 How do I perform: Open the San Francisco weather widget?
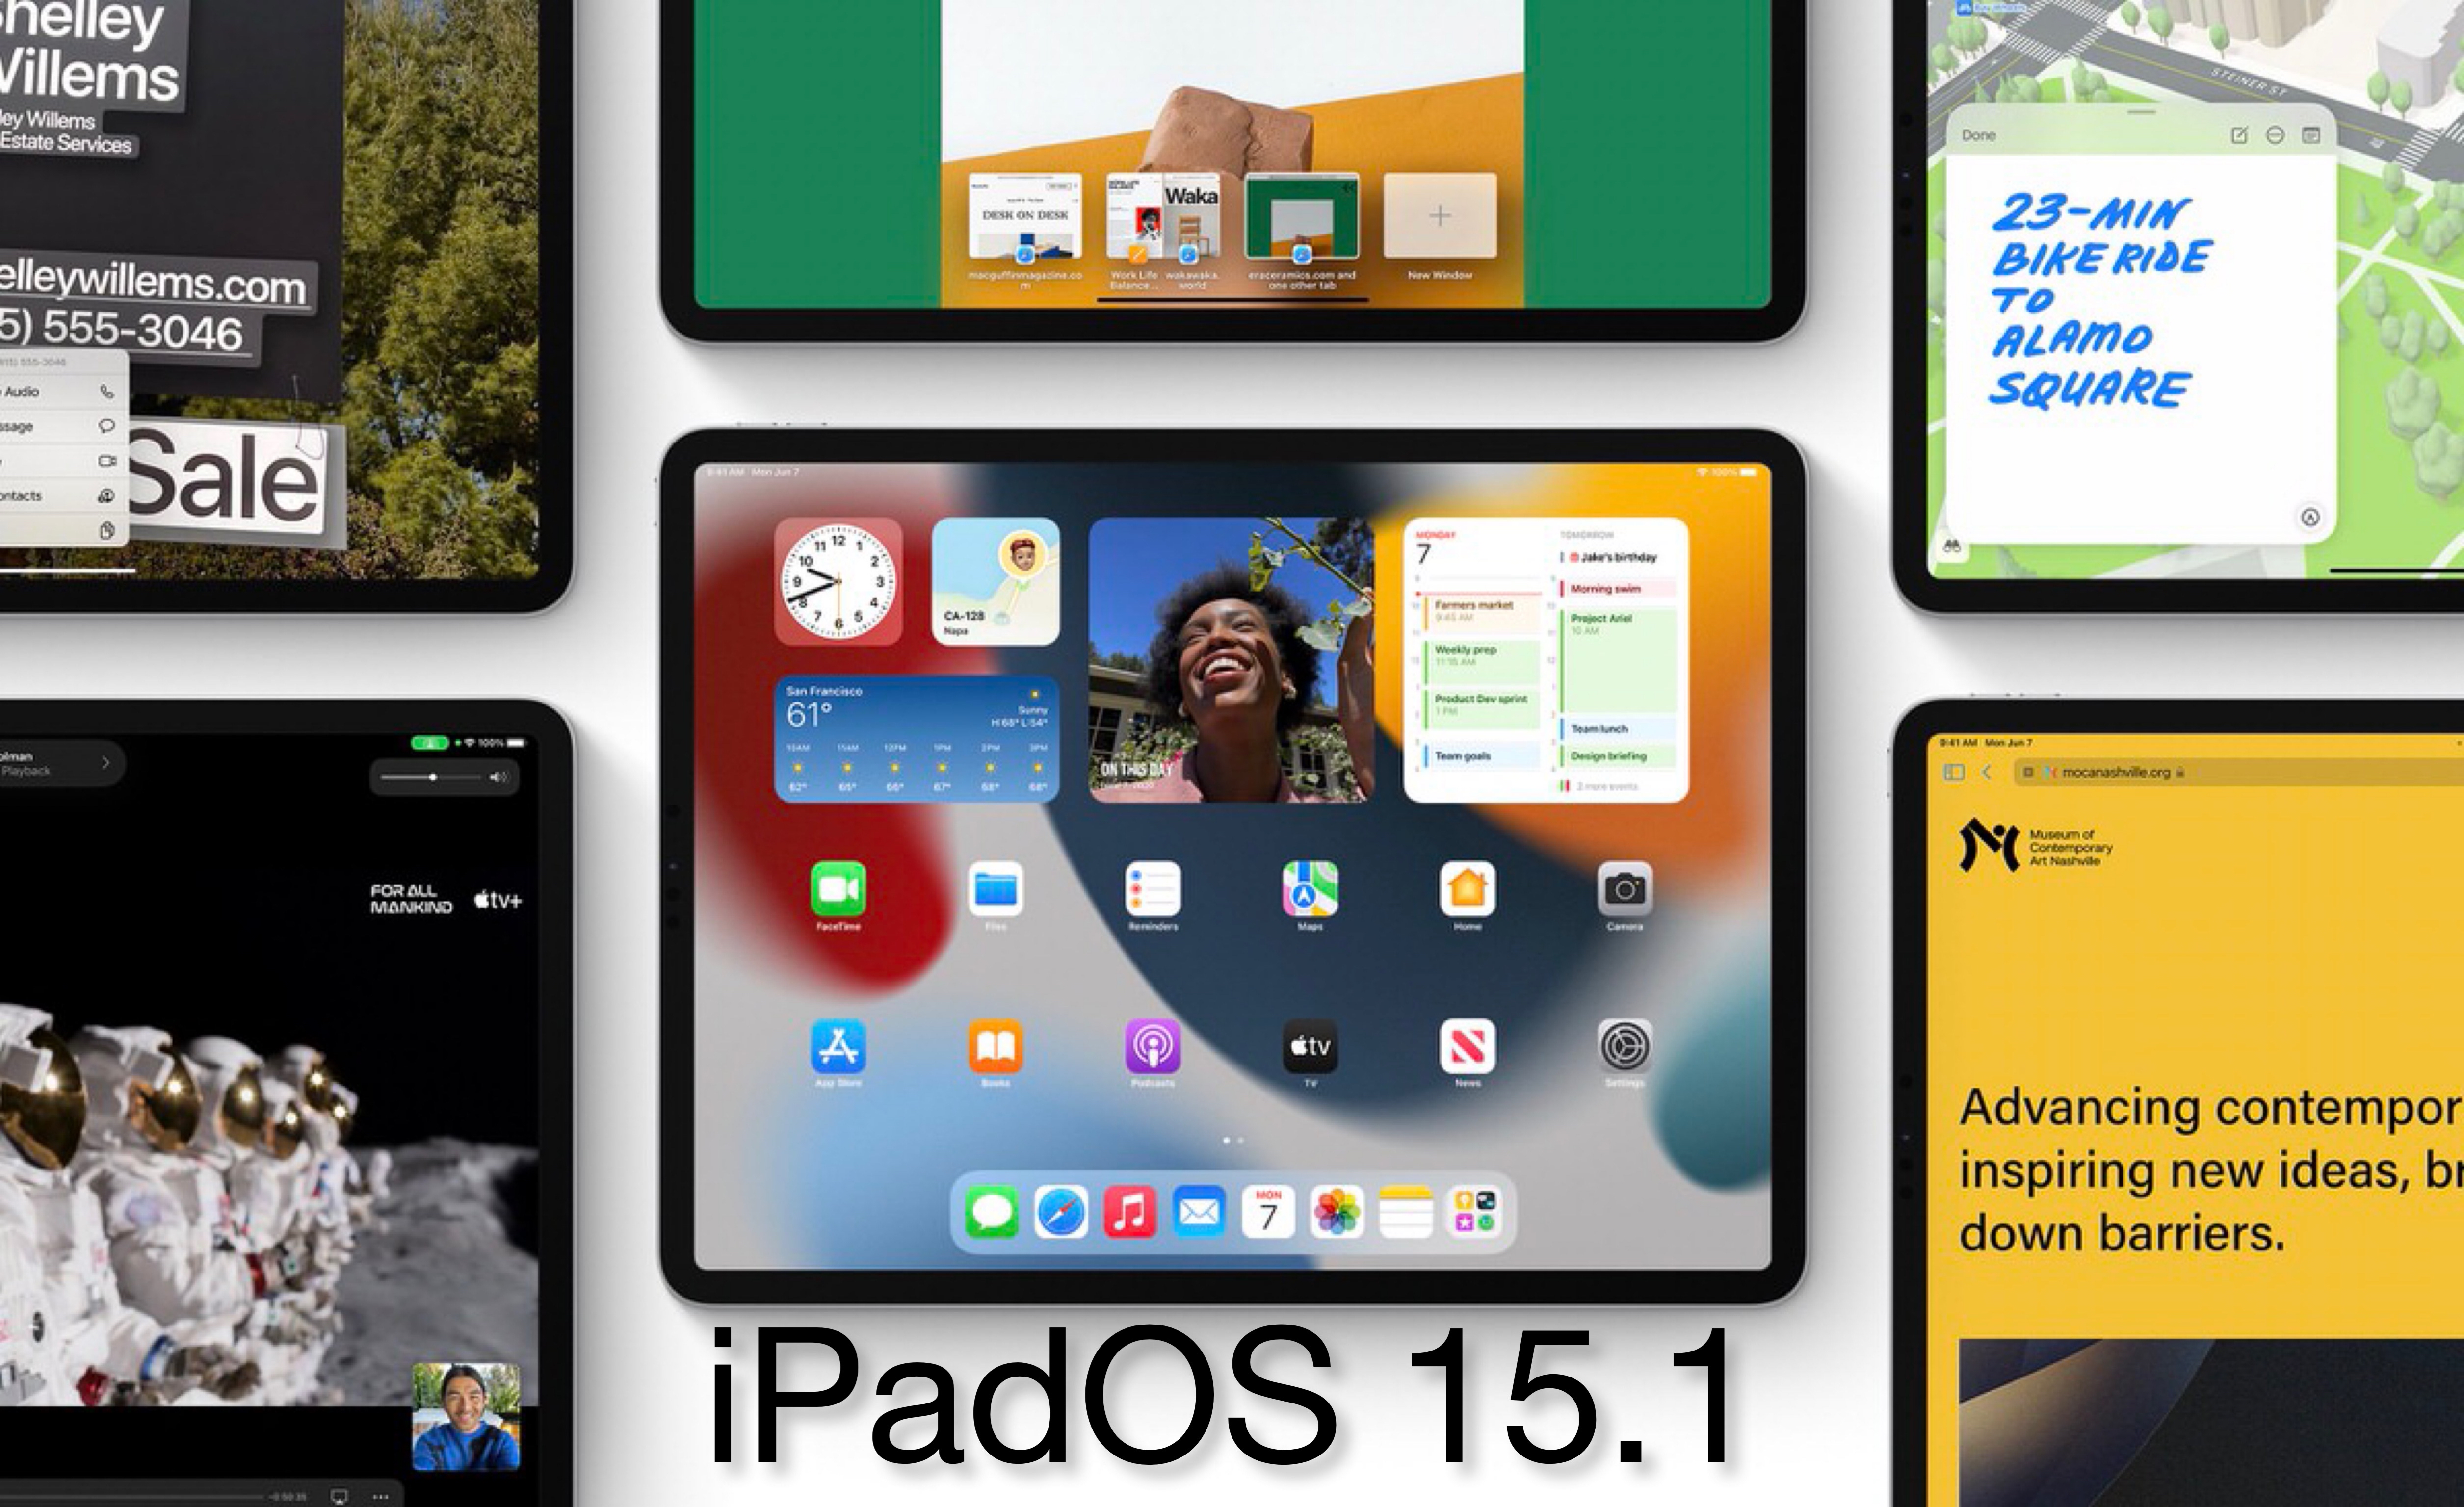tap(917, 738)
